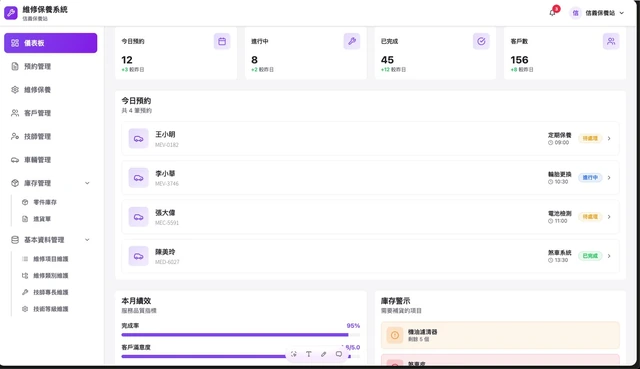640x369 pixels.
Task: Click the 煞車系統 service label
Action: click(560, 253)
